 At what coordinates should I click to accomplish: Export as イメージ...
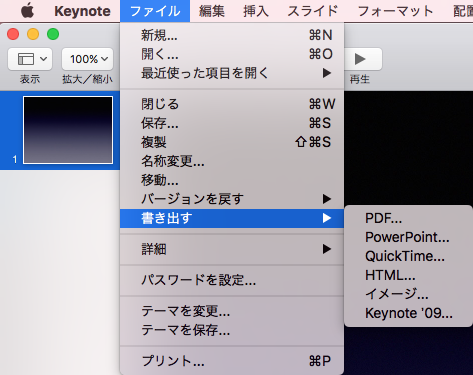pos(408,294)
